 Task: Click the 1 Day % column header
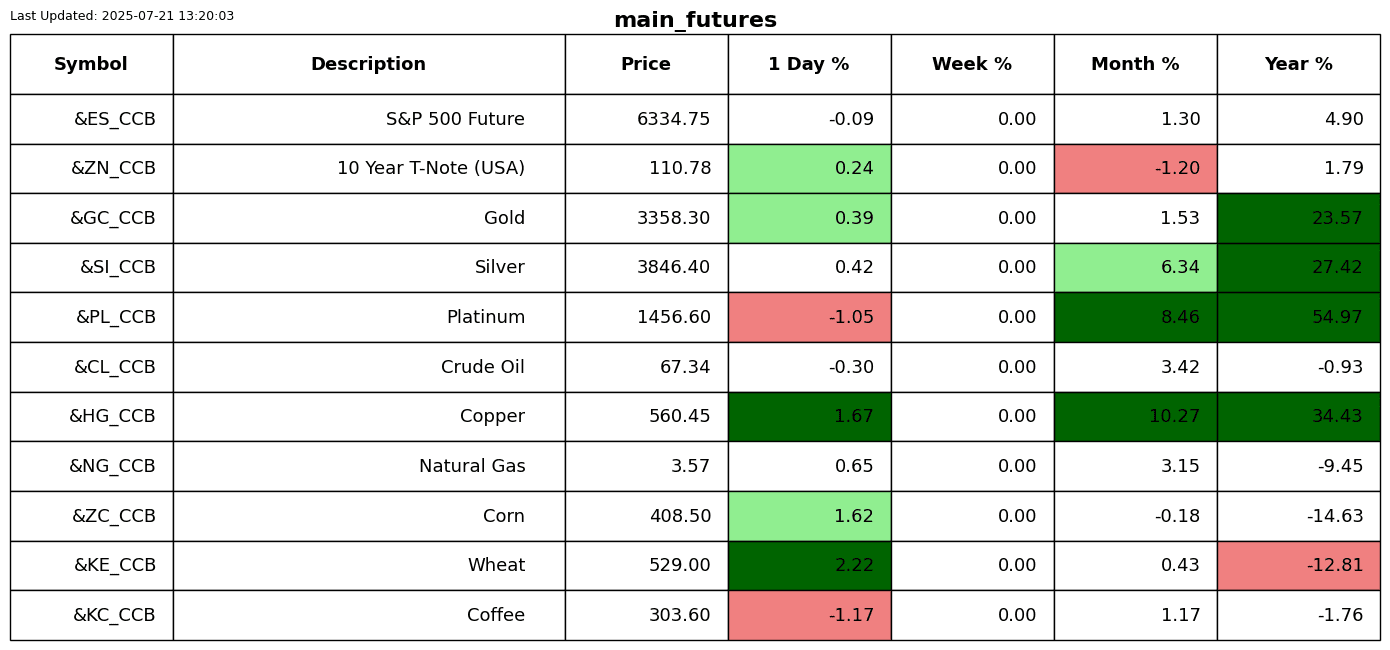tap(809, 64)
